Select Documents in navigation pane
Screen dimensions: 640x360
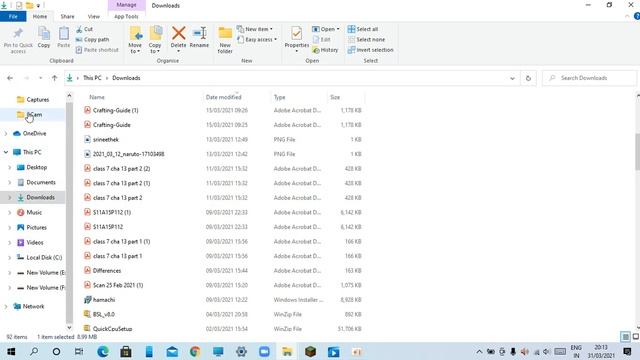tap(41, 182)
